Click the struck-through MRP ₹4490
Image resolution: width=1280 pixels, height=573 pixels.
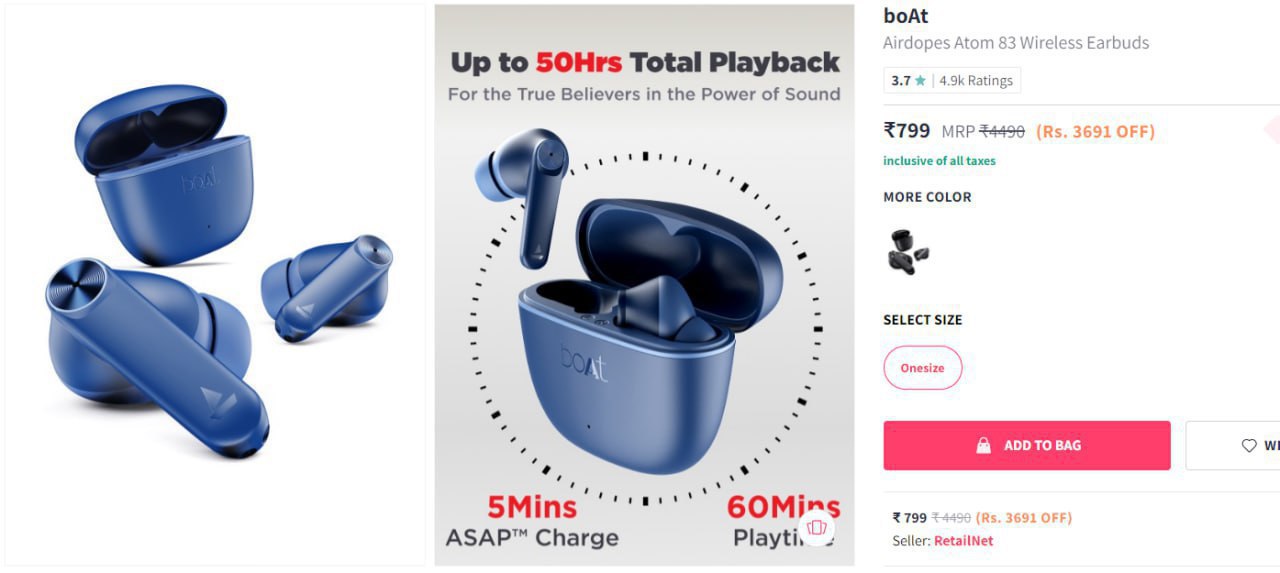[x=1001, y=131]
